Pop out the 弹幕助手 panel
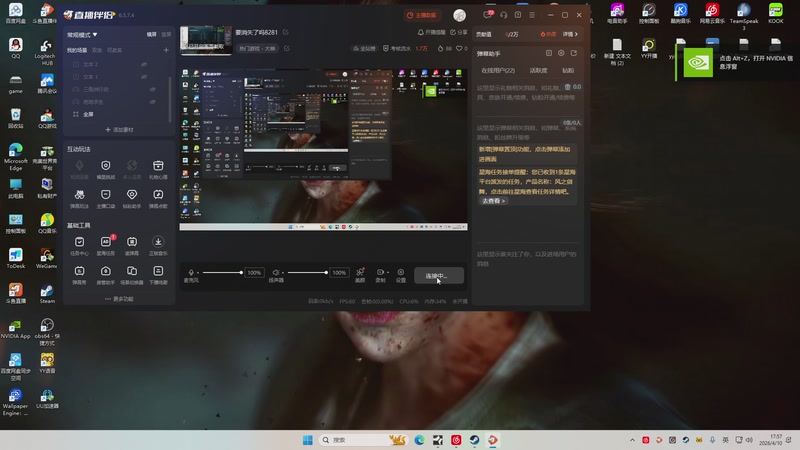The width and height of the screenshot is (800, 450). click(574, 53)
